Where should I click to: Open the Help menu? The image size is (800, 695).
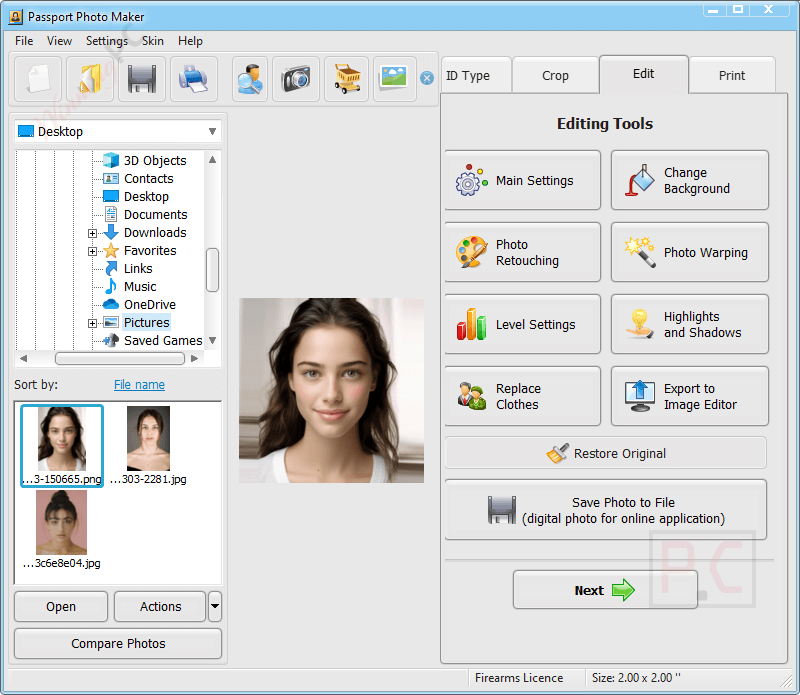pyautogui.click(x=190, y=41)
